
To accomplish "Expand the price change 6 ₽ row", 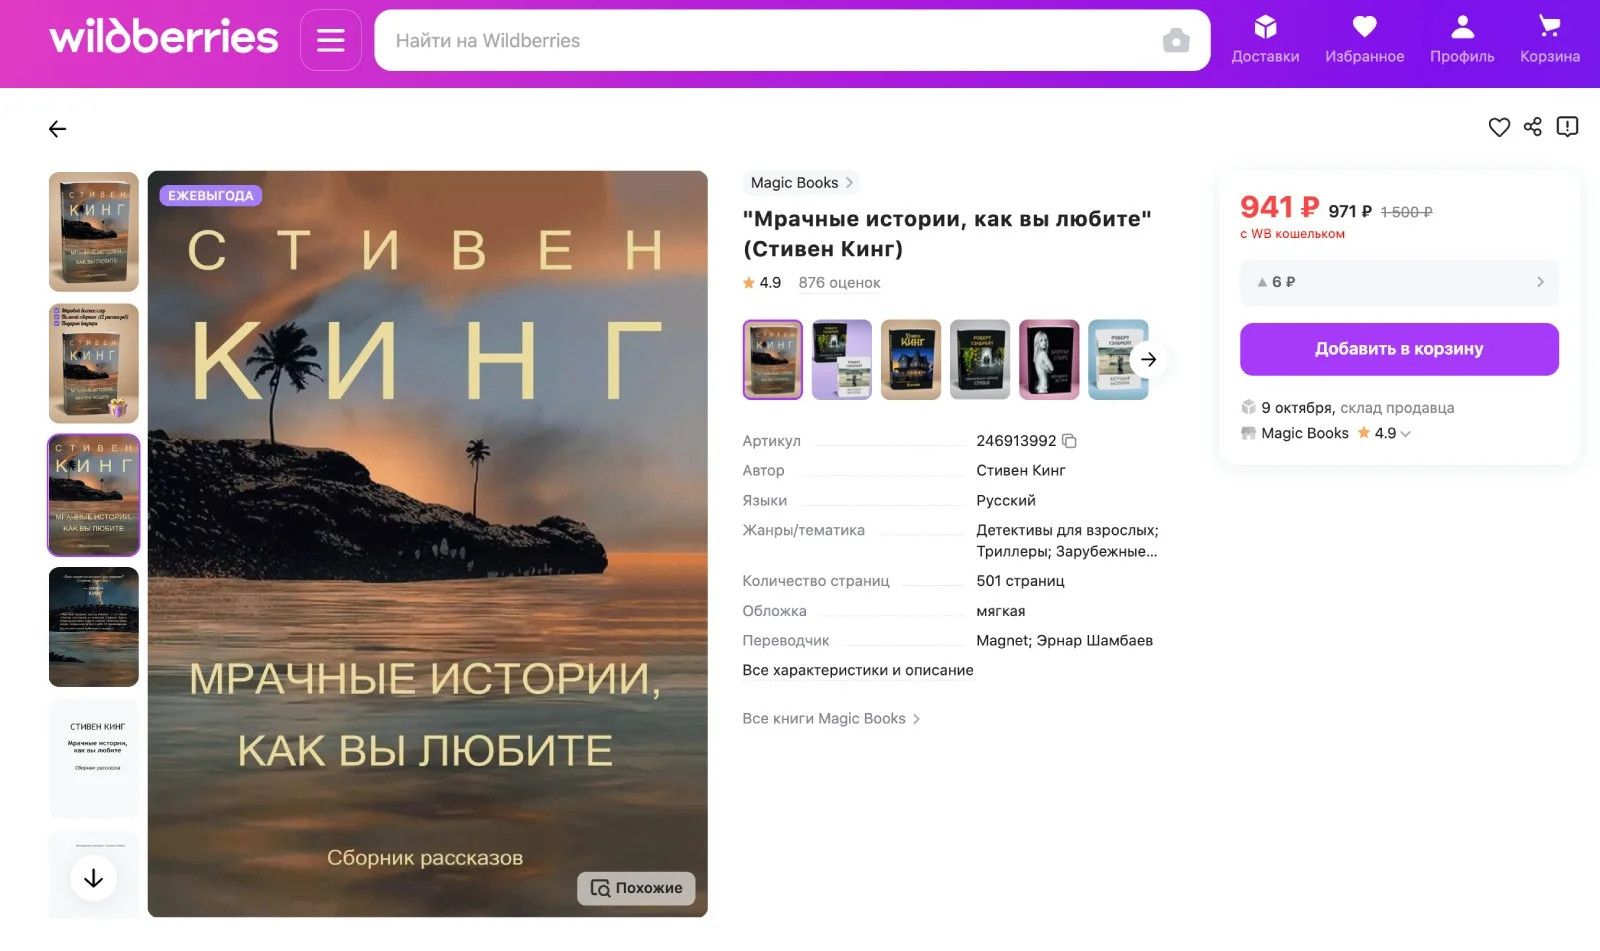I will [1399, 282].
